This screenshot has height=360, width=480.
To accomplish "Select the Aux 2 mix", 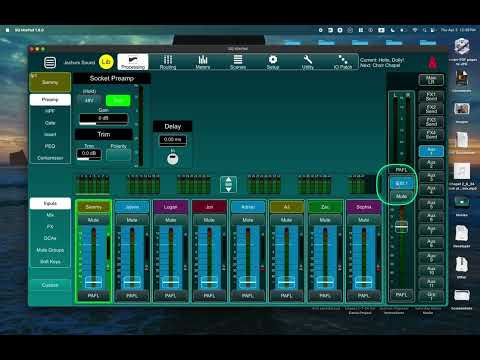I will click(x=431, y=164).
